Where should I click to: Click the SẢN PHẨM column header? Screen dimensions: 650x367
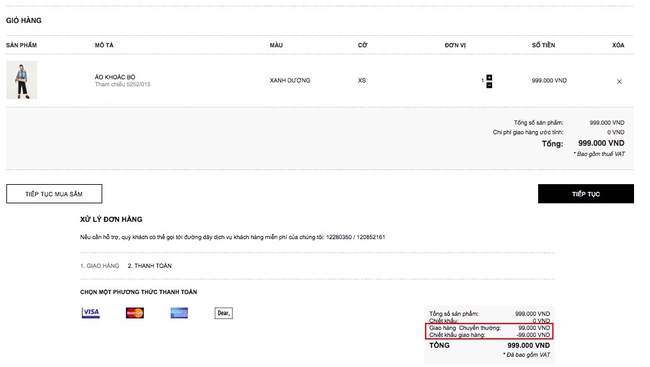[22, 45]
